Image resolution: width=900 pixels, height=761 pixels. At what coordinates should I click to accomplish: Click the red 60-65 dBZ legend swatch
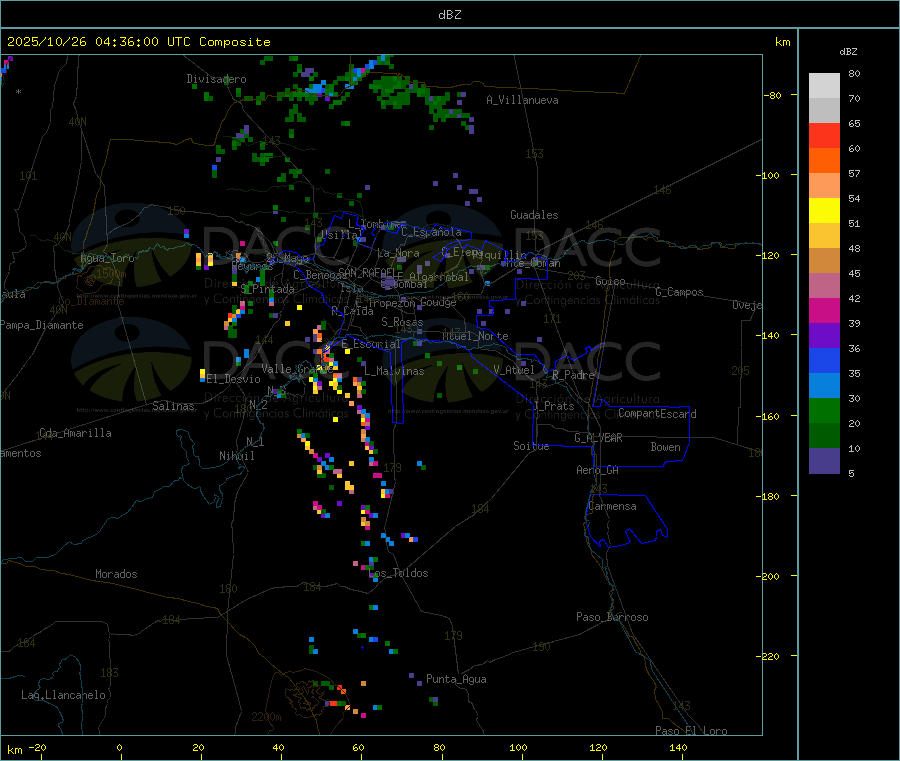pos(824,135)
